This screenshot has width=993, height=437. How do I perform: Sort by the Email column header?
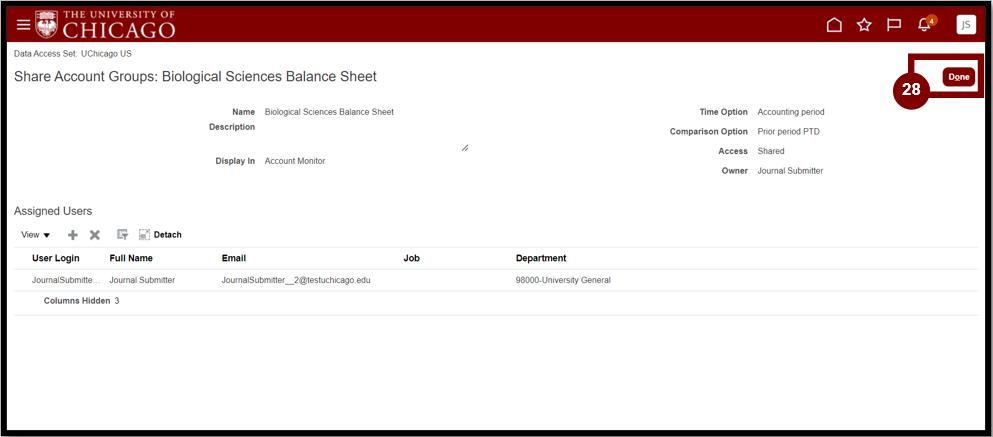click(x=234, y=258)
